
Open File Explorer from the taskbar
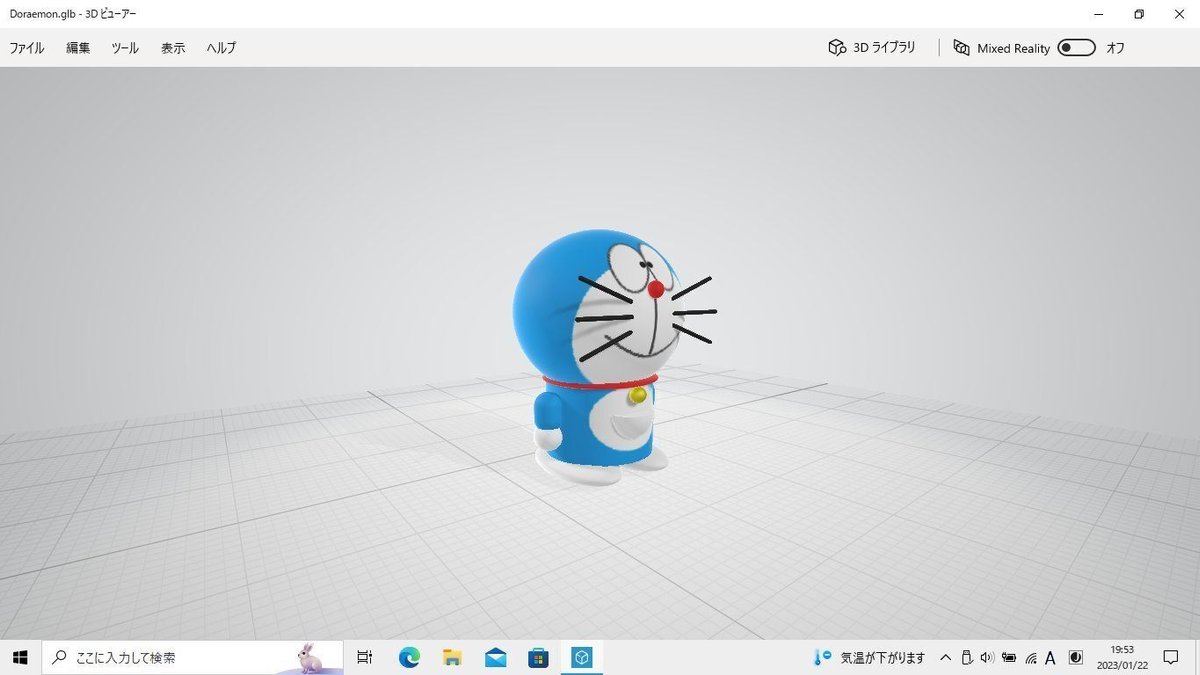[x=452, y=657]
